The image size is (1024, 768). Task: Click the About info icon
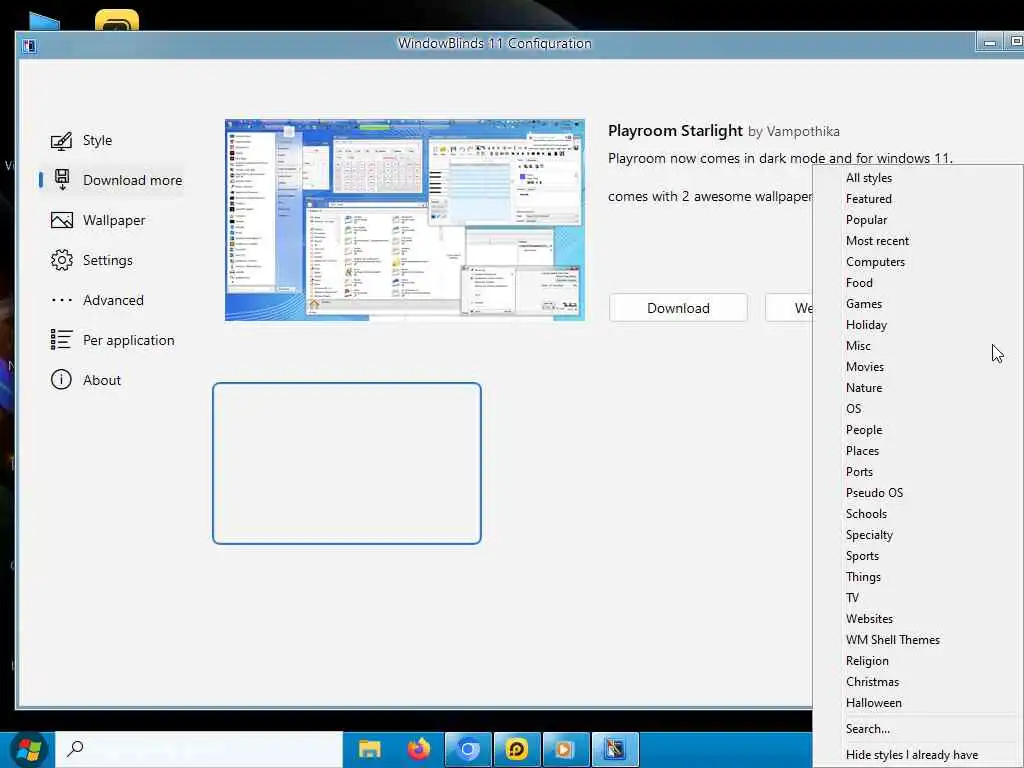point(61,379)
